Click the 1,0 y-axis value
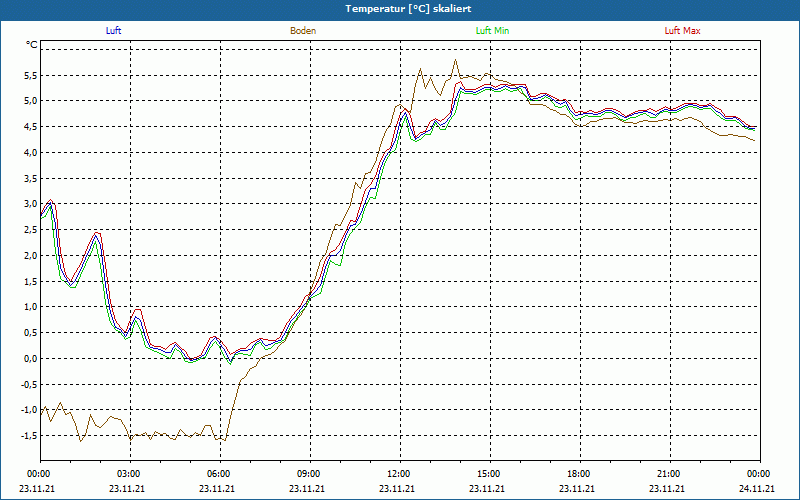The image size is (800, 500). 31,307
